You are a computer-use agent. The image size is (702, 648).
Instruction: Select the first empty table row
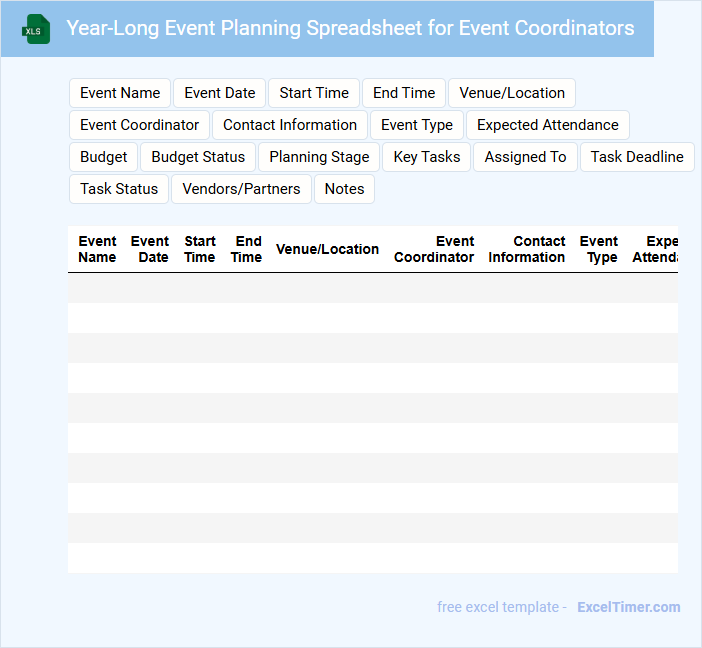[372, 288]
